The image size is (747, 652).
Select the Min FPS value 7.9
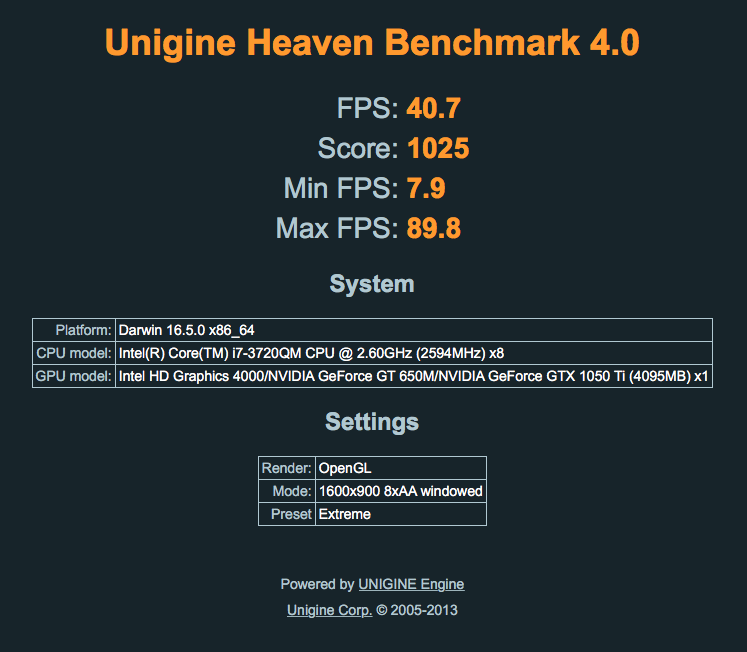[426, 188]
